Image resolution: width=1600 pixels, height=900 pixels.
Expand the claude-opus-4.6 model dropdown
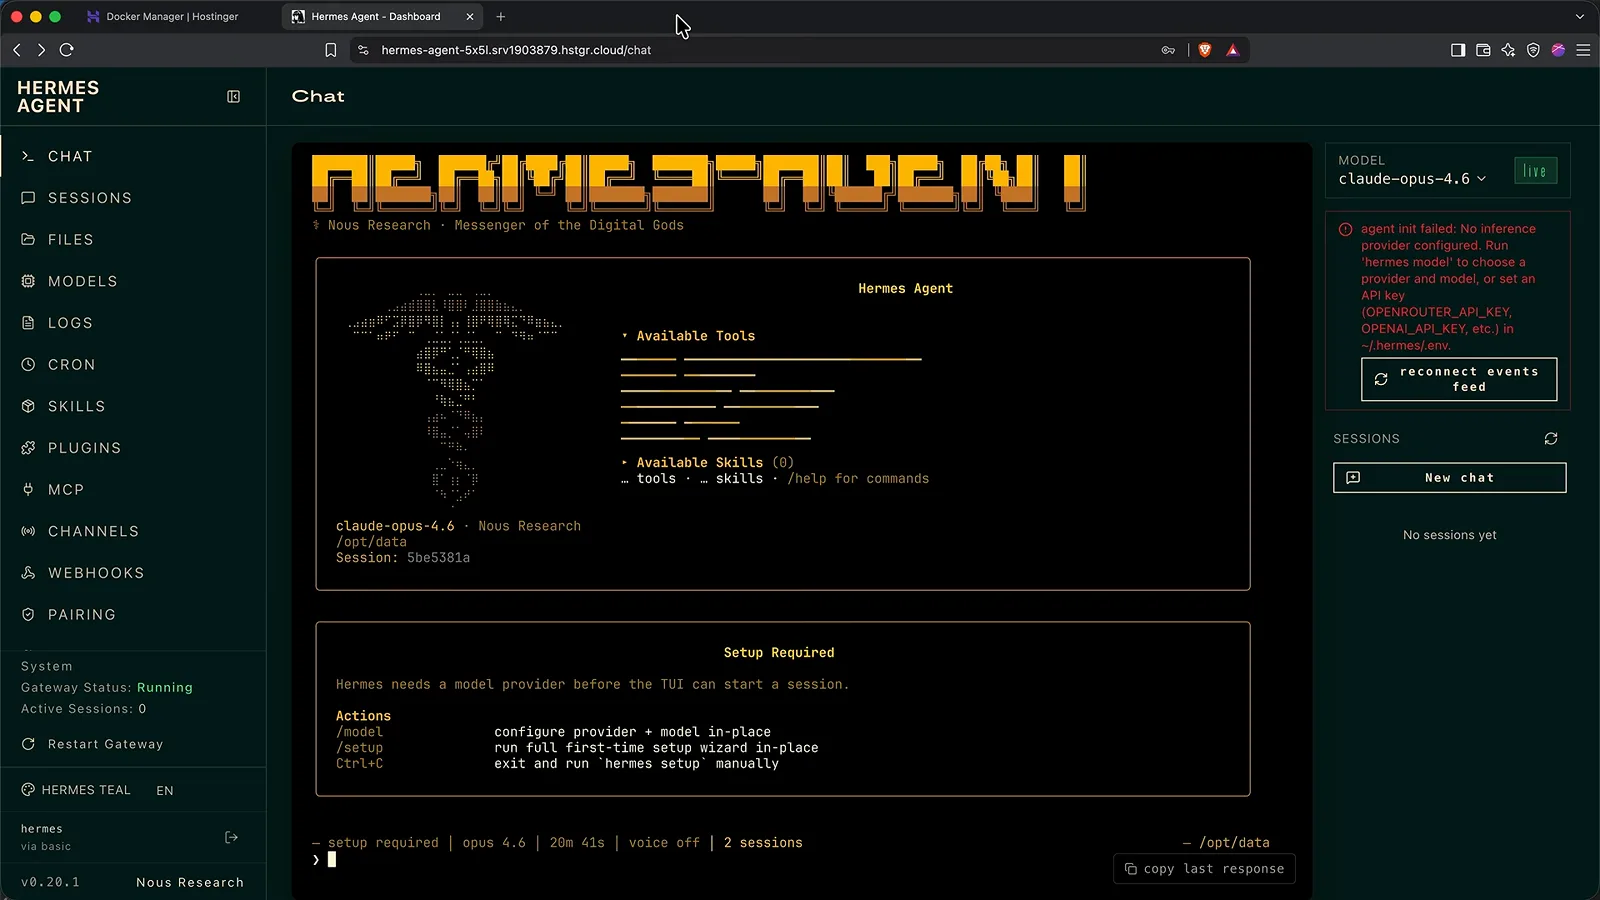[x=1412, y=179]
